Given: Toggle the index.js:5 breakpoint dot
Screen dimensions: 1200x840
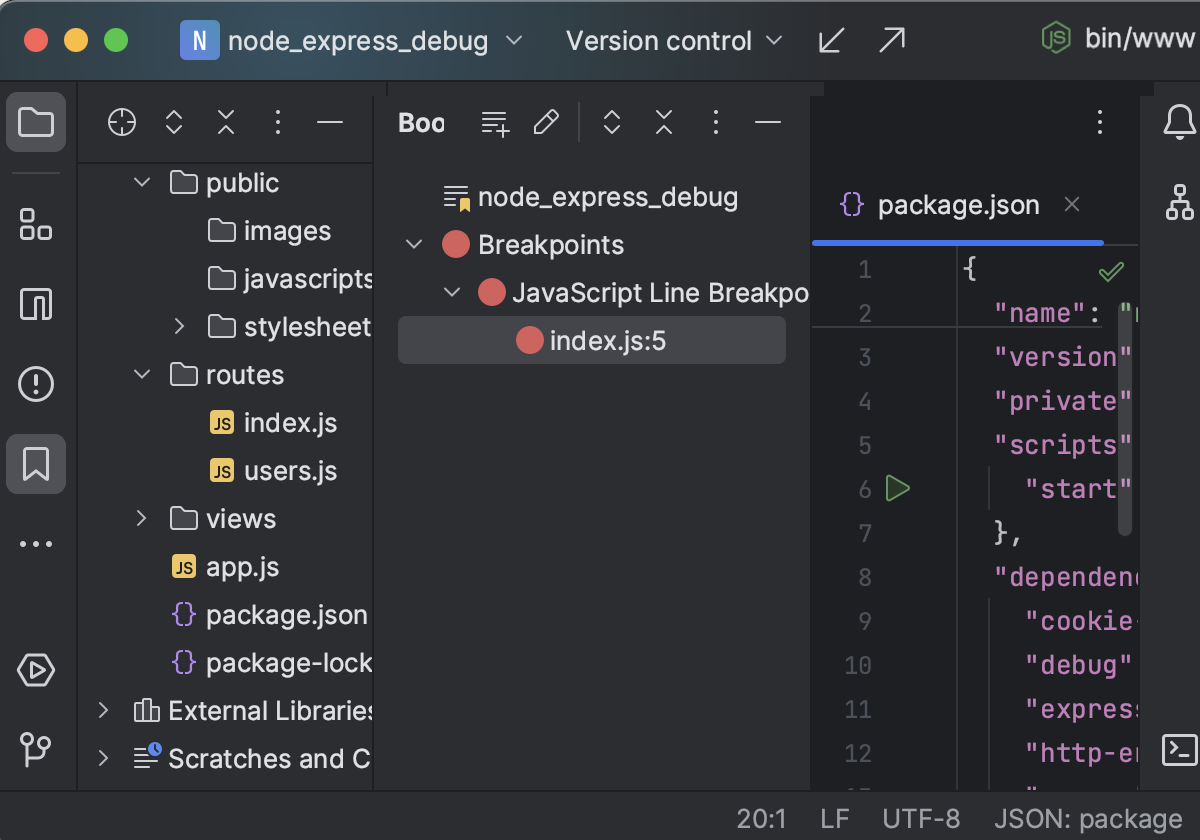Looking at the screenshot, I should pyautogui.click(x=529, y=340).
